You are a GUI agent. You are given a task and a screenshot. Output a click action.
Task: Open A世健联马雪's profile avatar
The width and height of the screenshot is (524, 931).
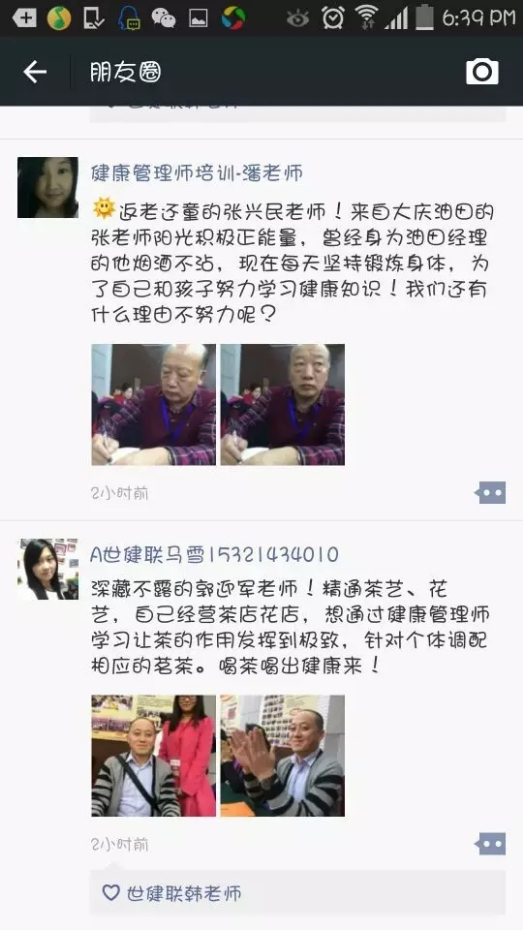[x=47, y=569]
